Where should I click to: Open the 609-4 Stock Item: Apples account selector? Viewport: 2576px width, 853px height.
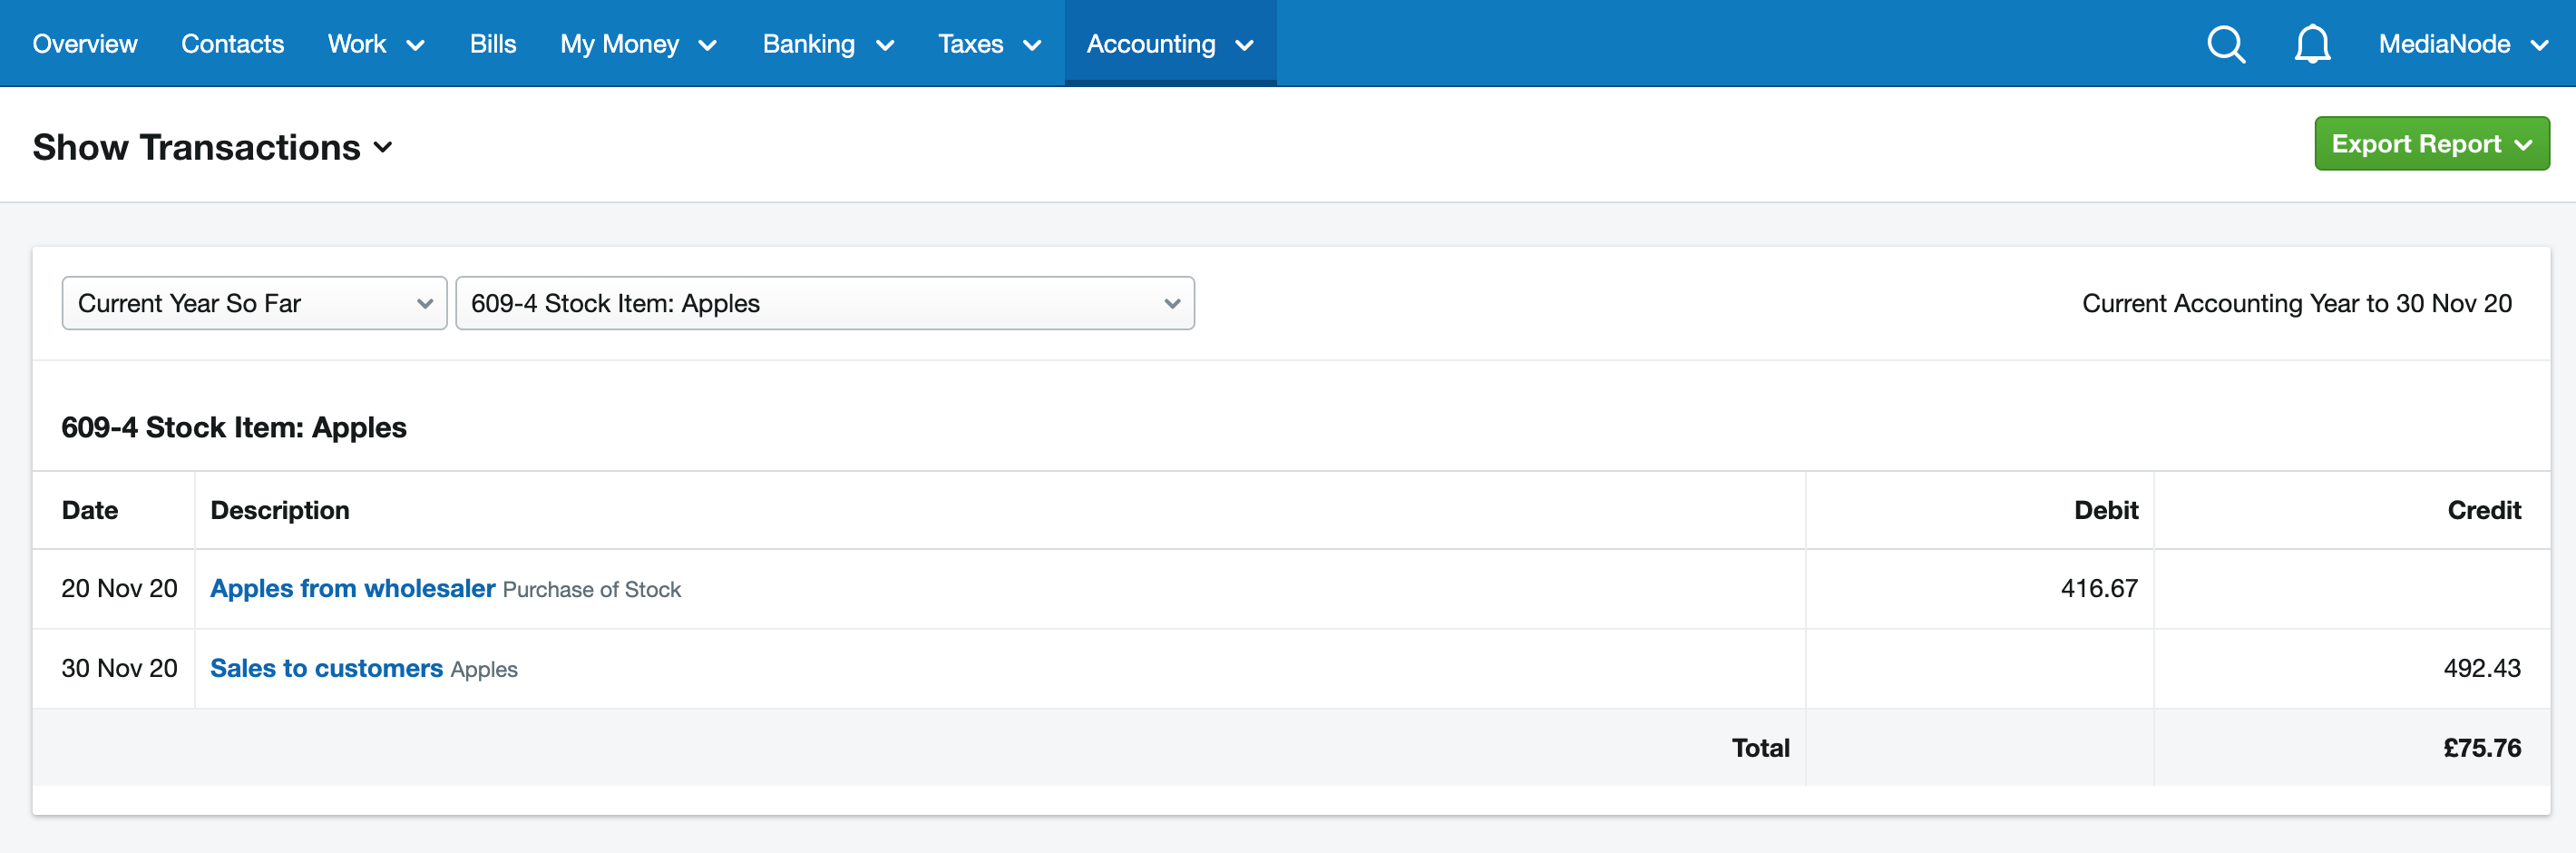[x=825, y=303]
